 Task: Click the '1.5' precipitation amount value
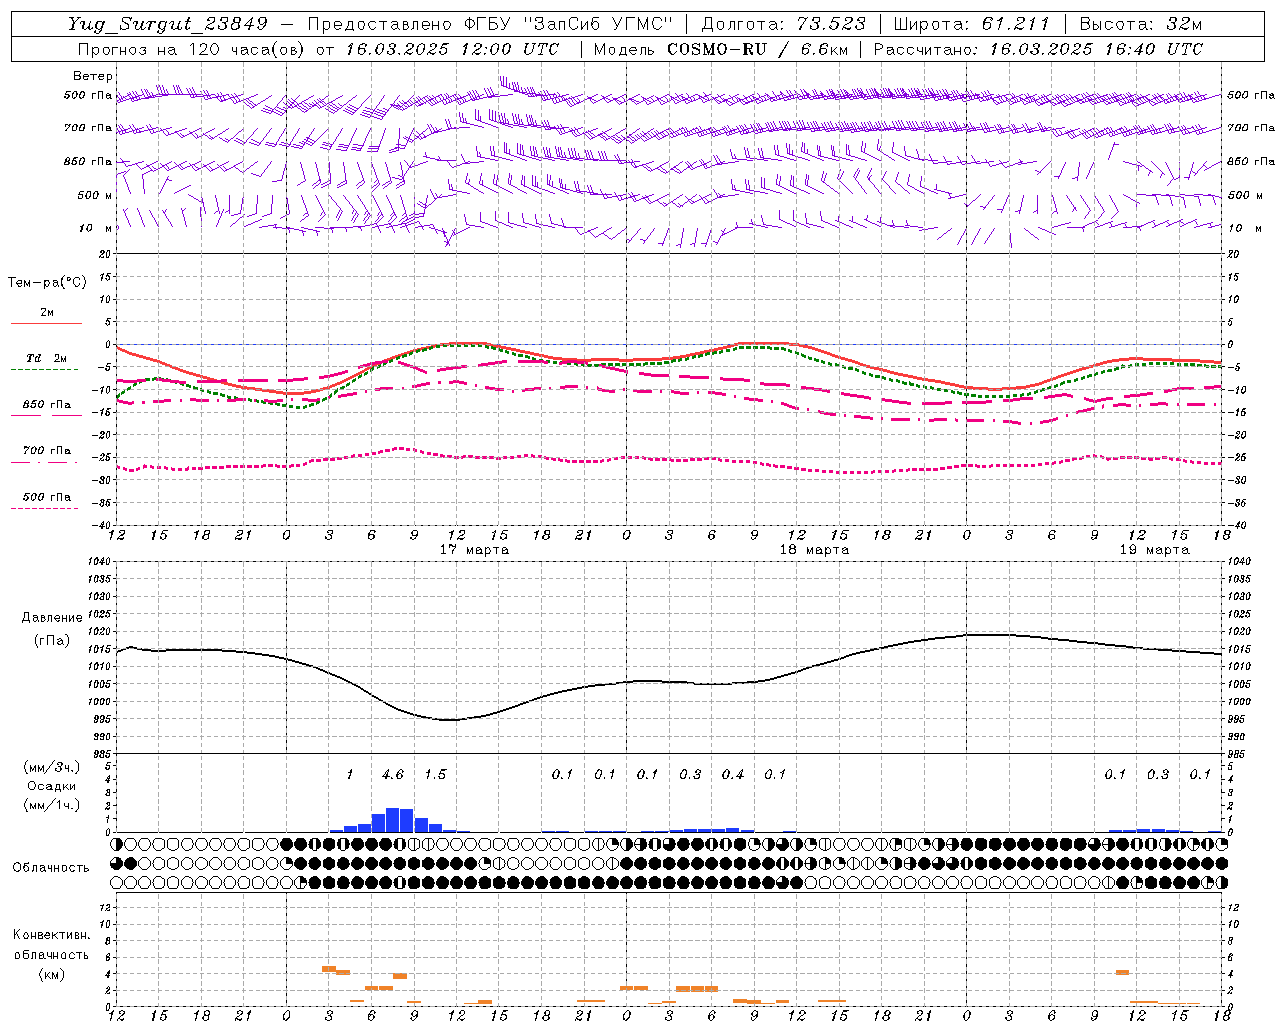pos(435,775)
